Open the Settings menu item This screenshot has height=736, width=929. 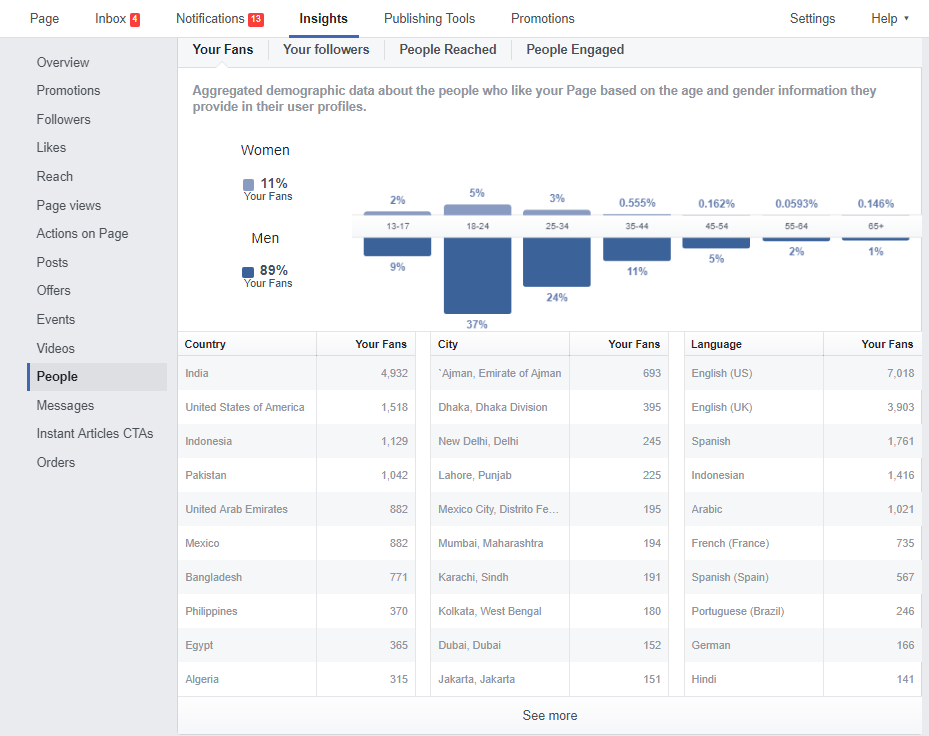coord(812,19)
